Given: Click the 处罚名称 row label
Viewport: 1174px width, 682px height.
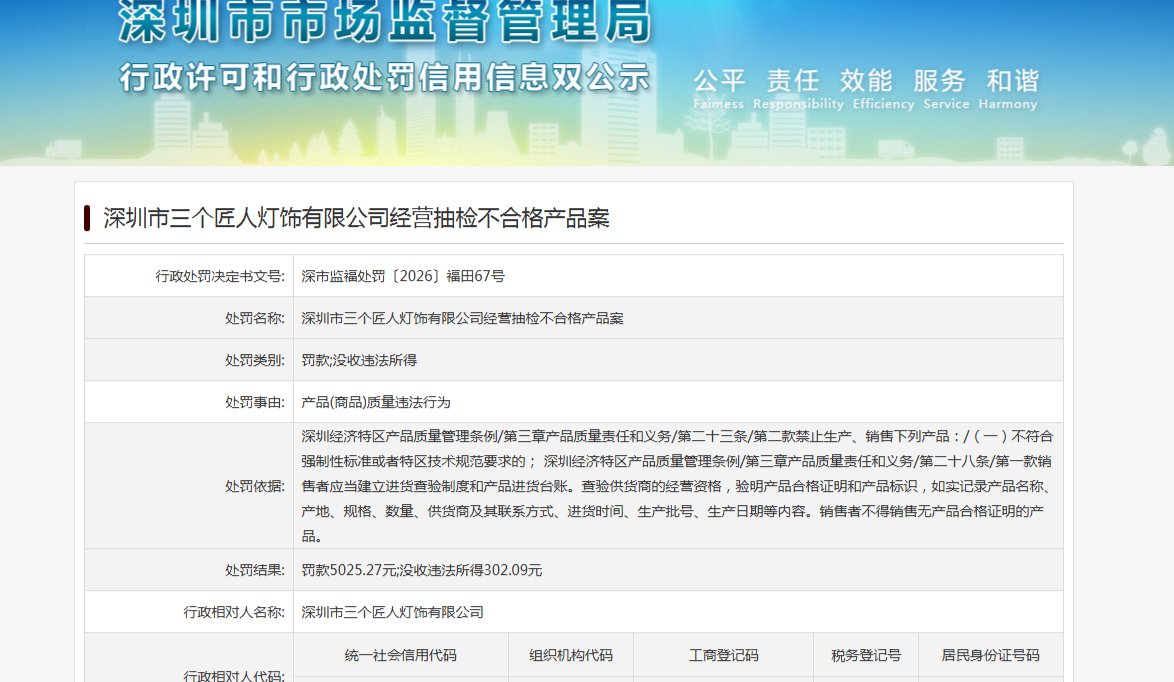Looking at the screenshot, I should tap(255, 318).
